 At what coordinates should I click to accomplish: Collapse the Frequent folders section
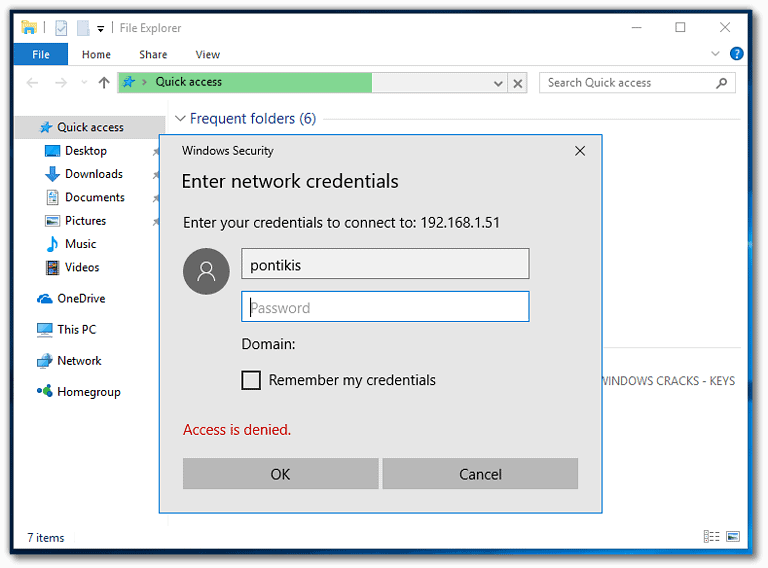coord(180,119)
